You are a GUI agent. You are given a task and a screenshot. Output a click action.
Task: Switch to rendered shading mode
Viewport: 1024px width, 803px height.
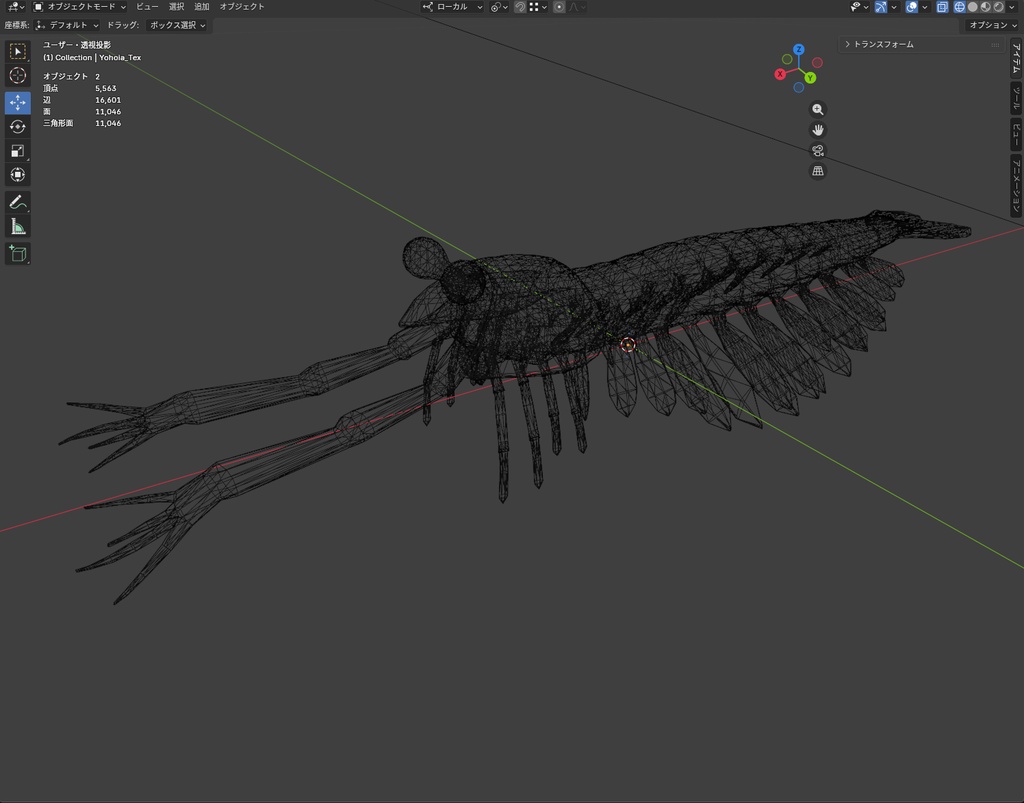coord(999,7)
